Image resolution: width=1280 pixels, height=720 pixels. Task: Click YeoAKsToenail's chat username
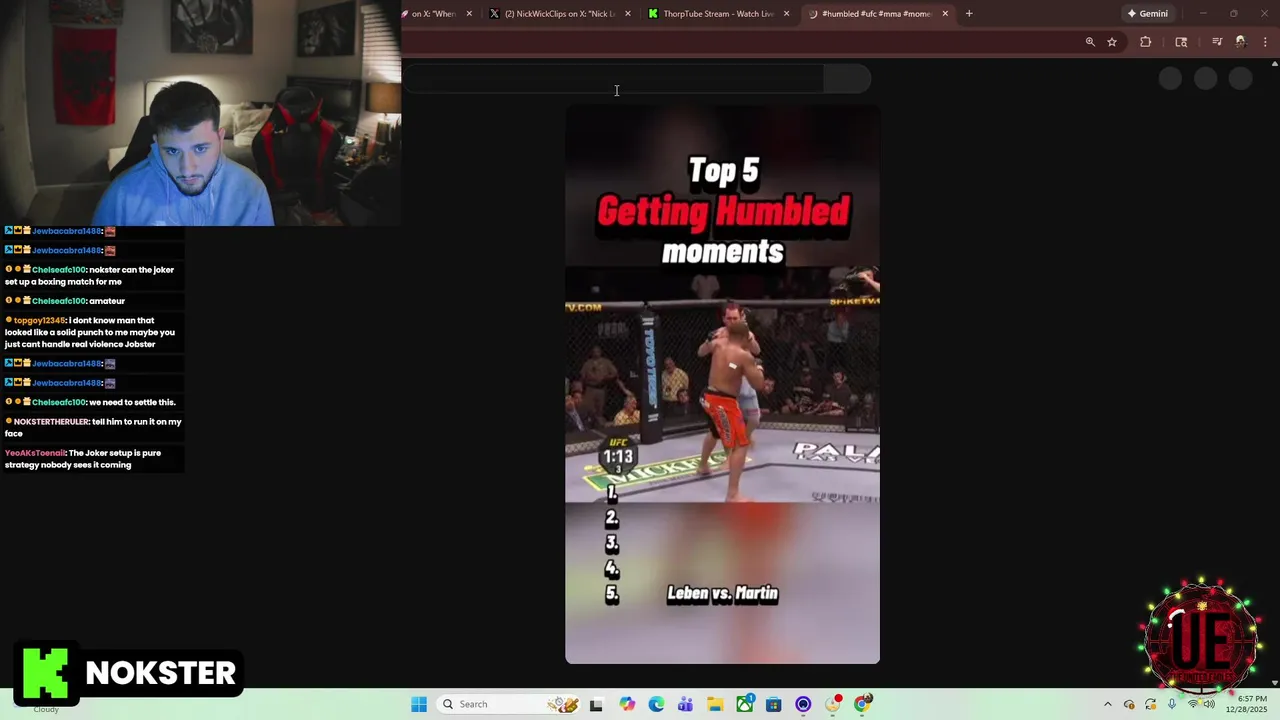(35, 453)
